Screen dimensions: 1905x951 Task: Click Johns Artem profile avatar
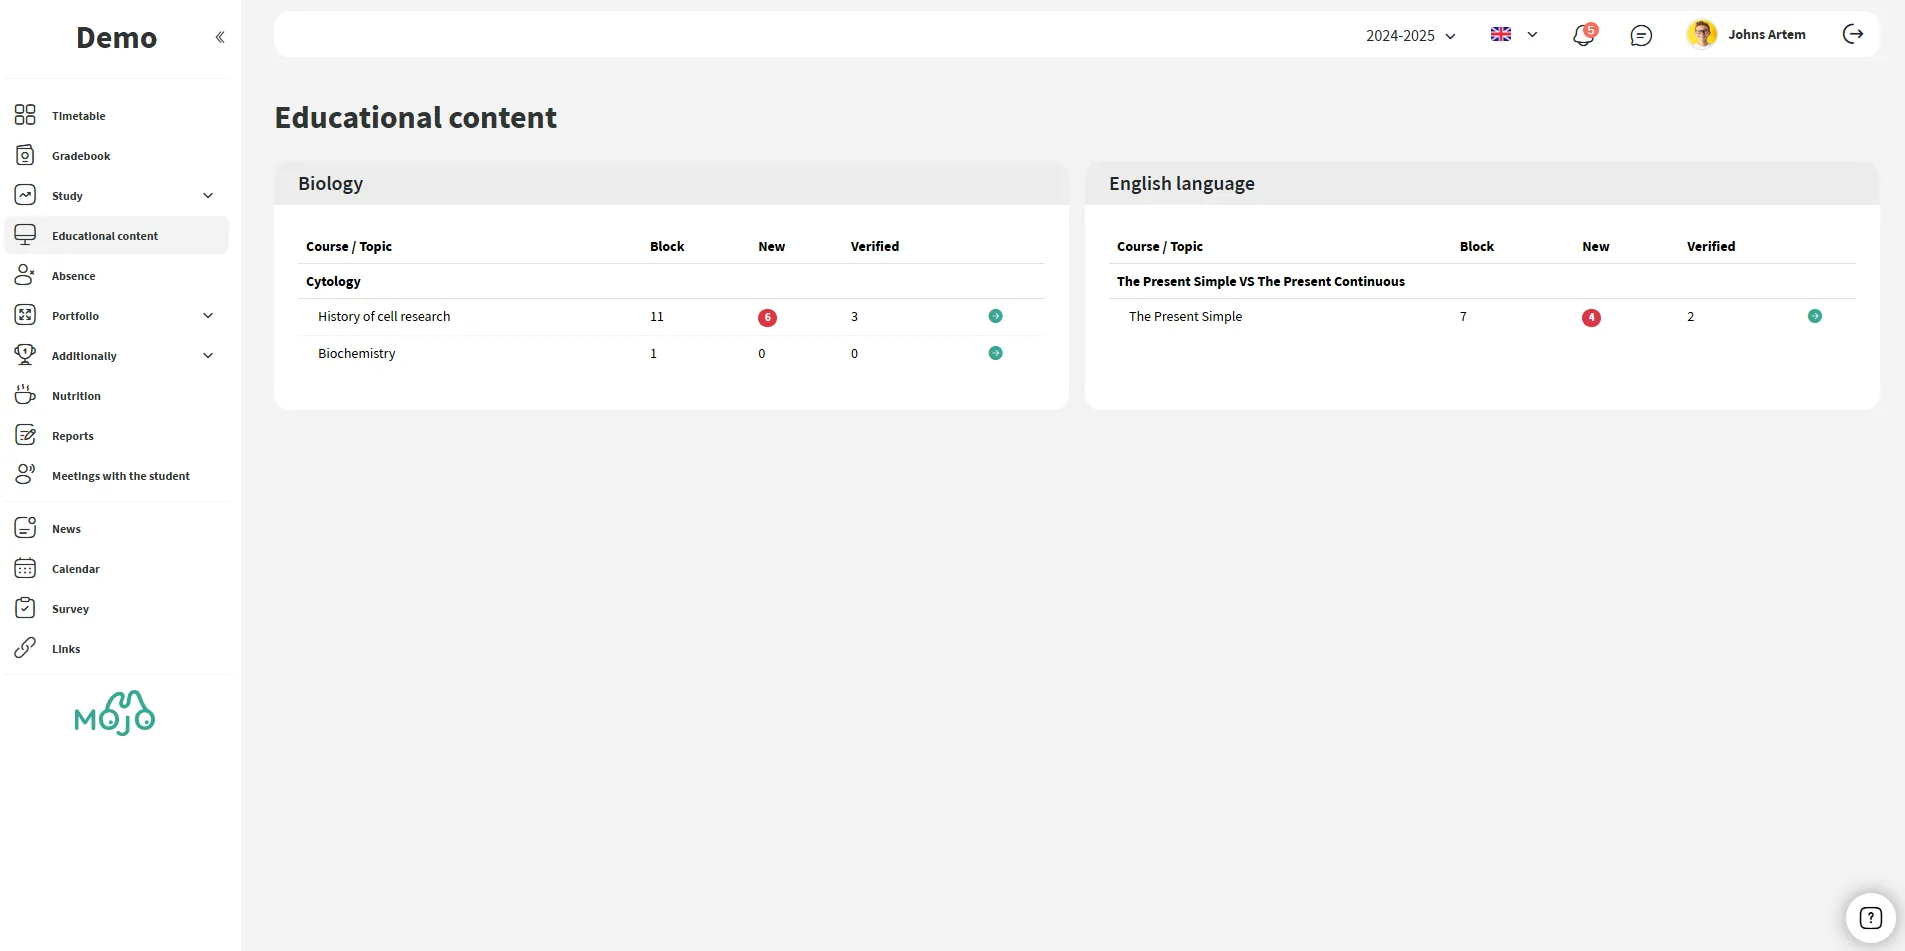pos(1701,34)
